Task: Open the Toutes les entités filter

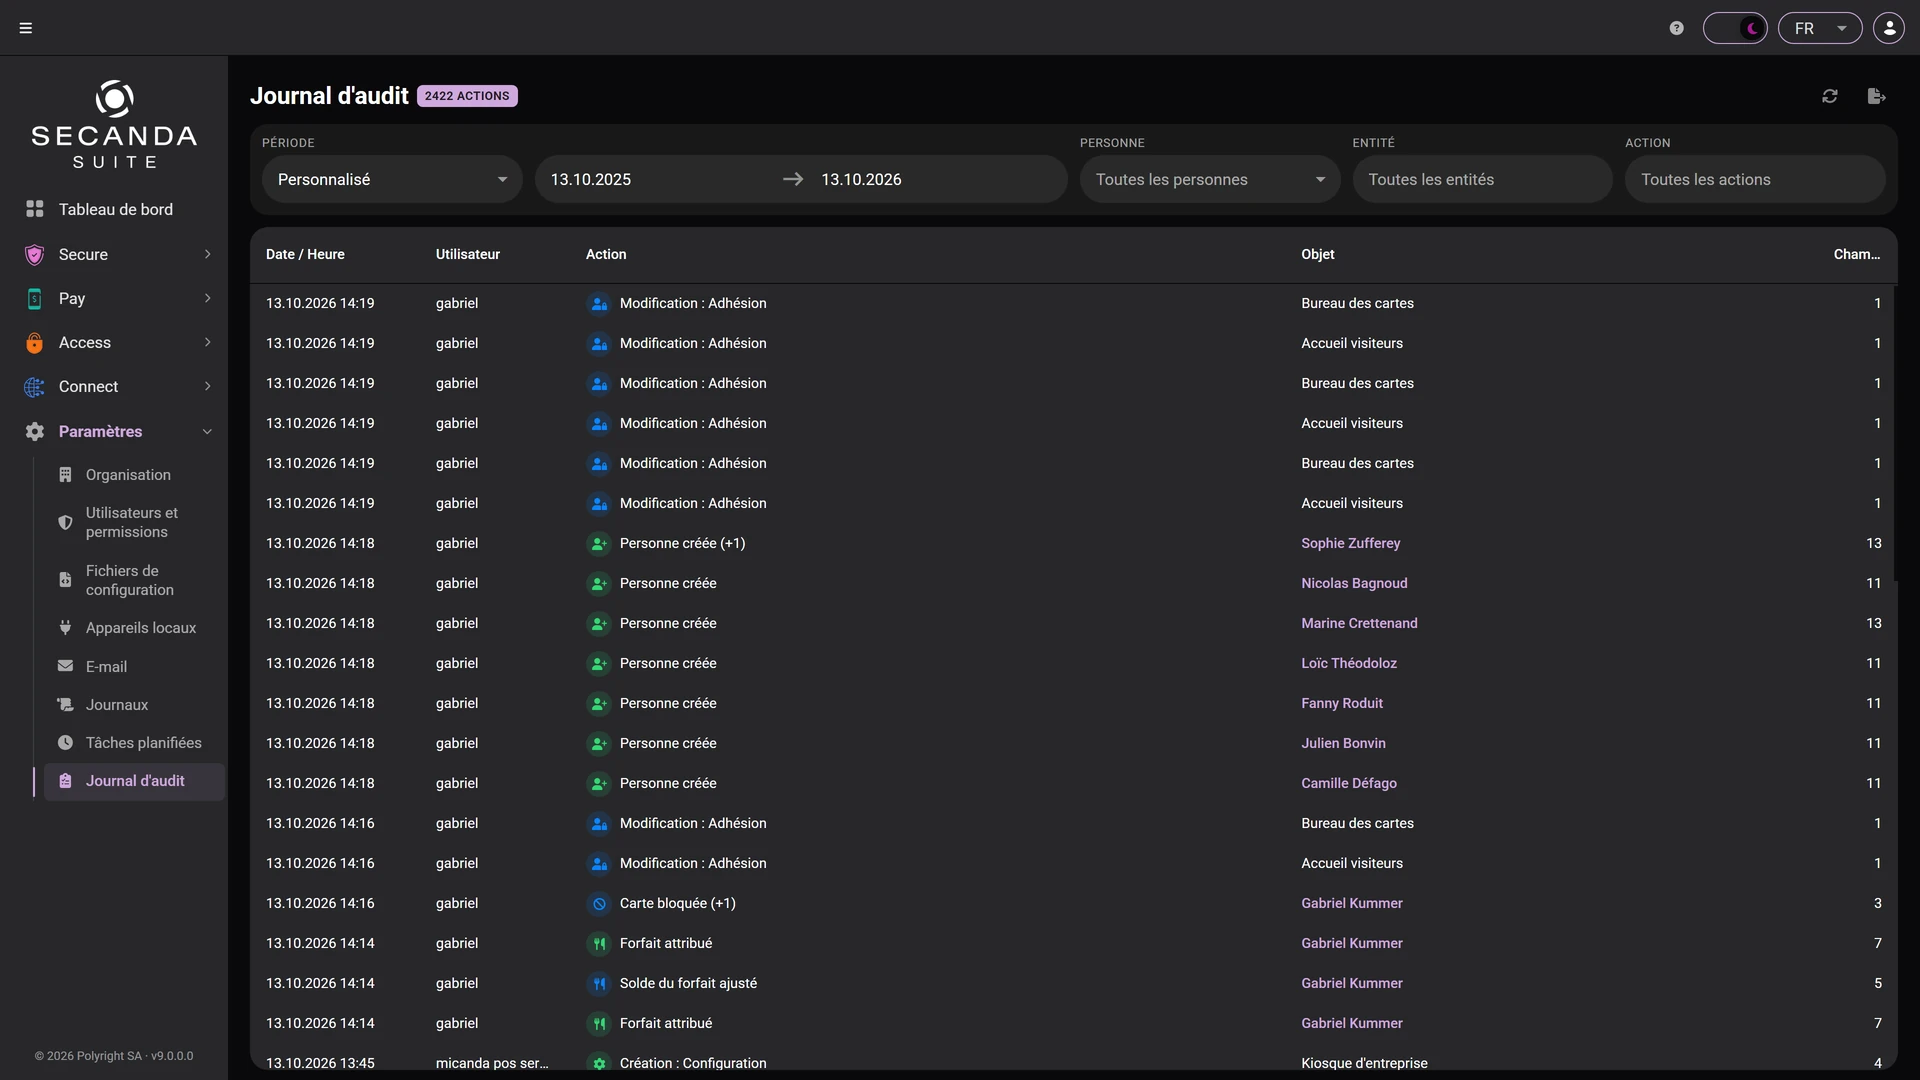Action: point(1482,179)
